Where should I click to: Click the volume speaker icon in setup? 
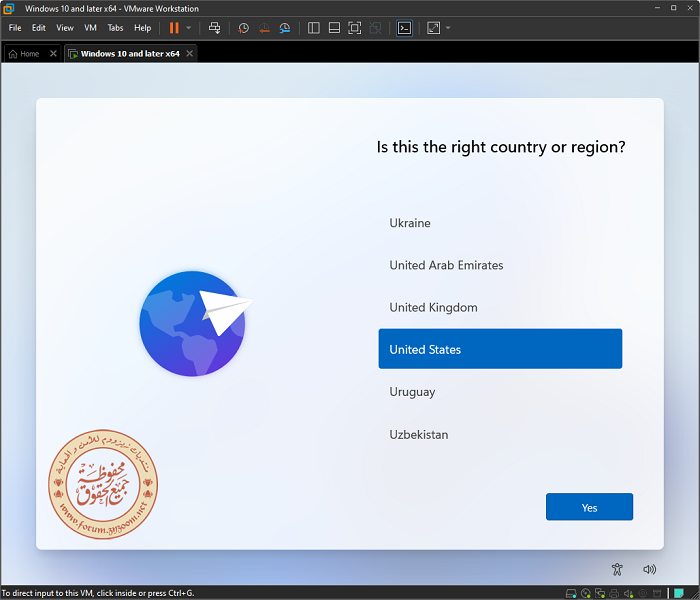pyautogui.click(x=650, y=569)
